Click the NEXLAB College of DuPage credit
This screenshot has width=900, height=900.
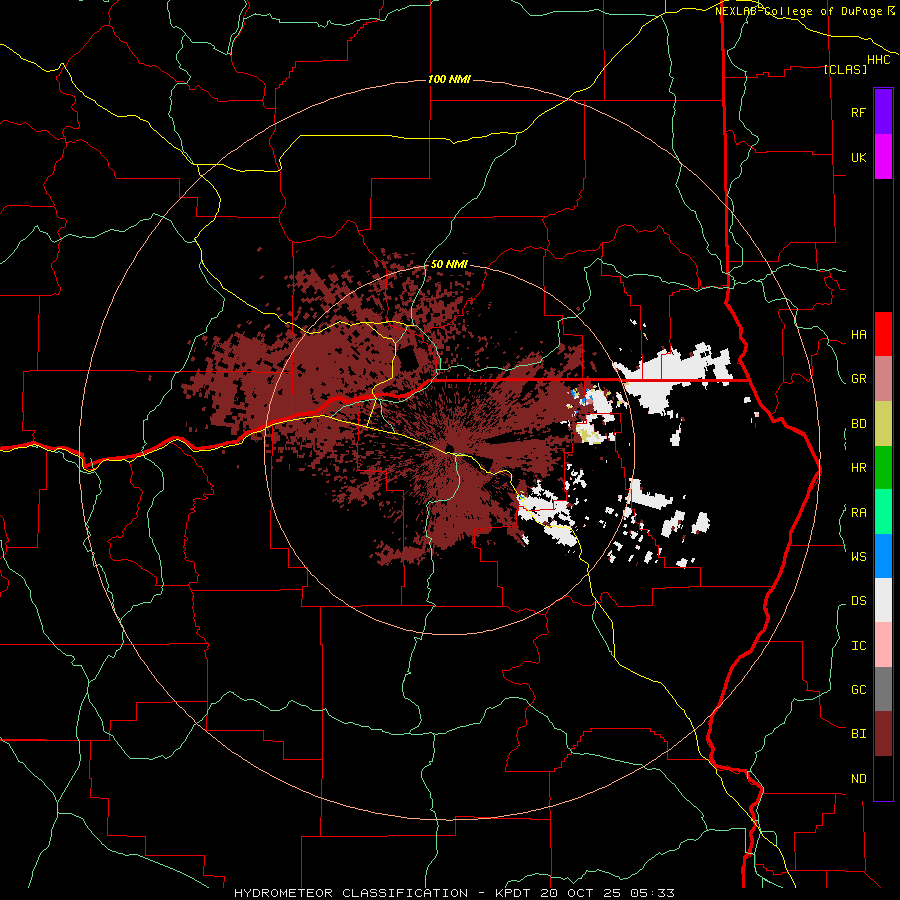804,11
